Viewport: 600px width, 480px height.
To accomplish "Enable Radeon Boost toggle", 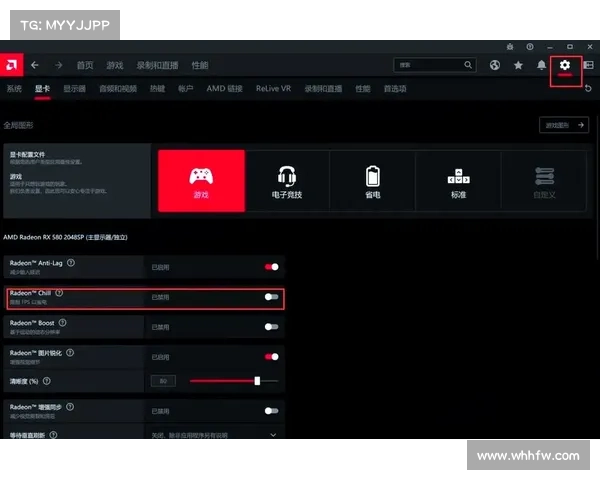I will (271, 327).
